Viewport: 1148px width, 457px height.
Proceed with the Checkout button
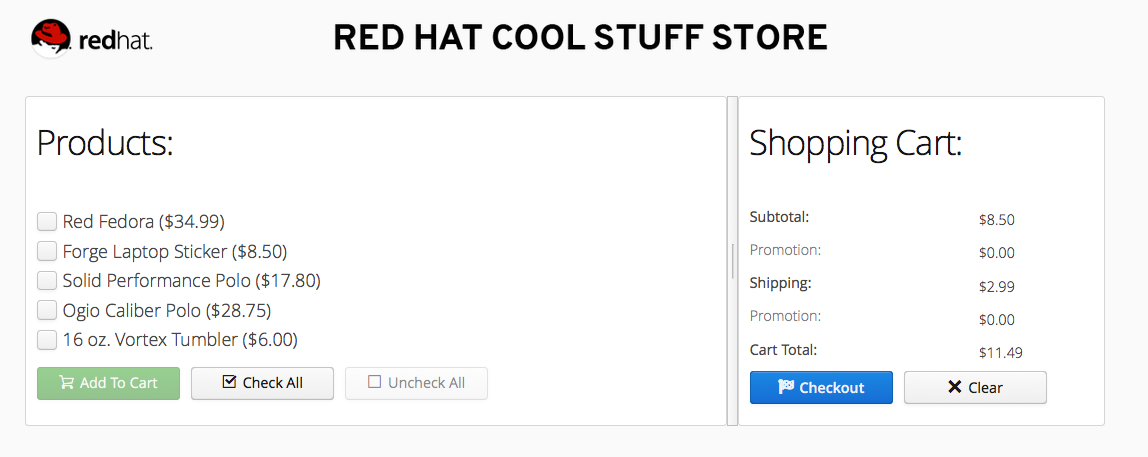coord(821,387)
